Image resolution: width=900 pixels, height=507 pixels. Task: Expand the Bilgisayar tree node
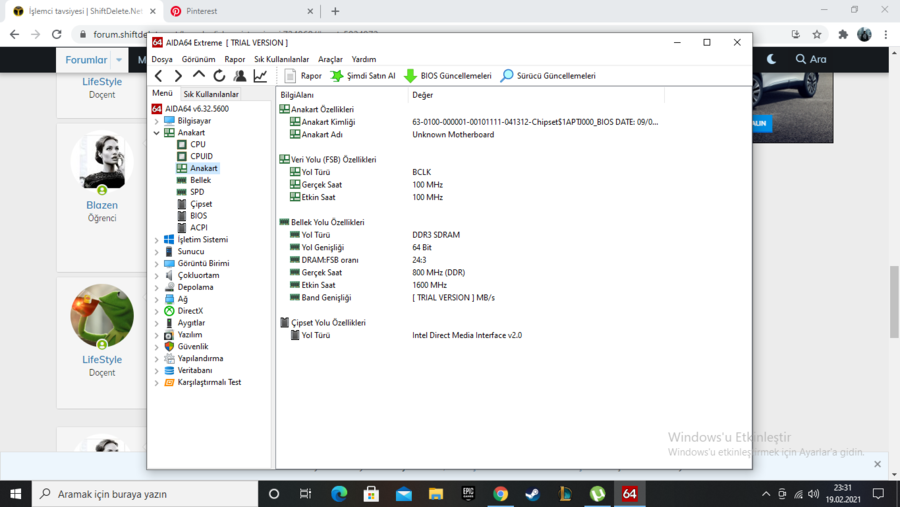[x=157, y=121]
